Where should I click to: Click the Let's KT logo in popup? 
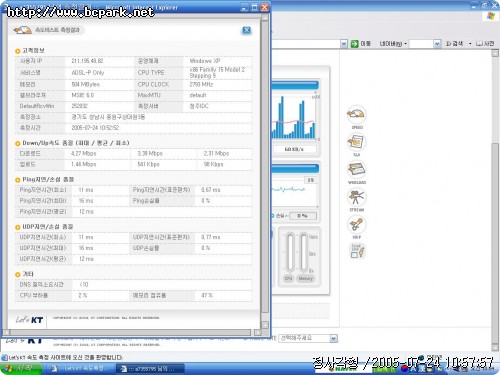[x=30, y=320]
